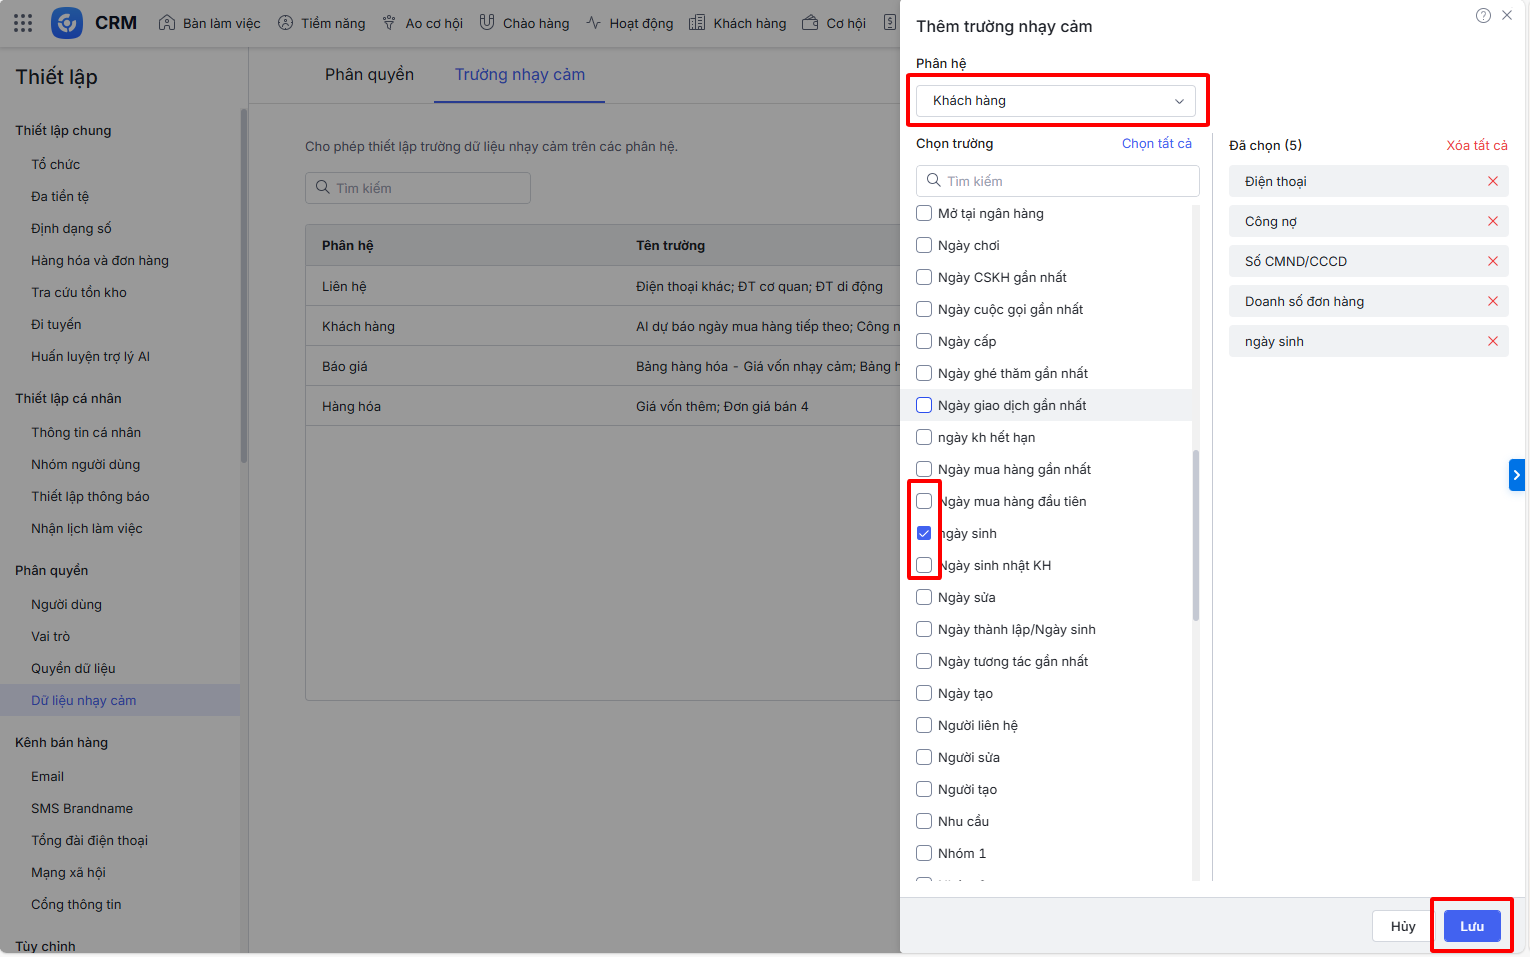
Task: Click the Chọn tất cả link
Action: [x=1156, y=144]
